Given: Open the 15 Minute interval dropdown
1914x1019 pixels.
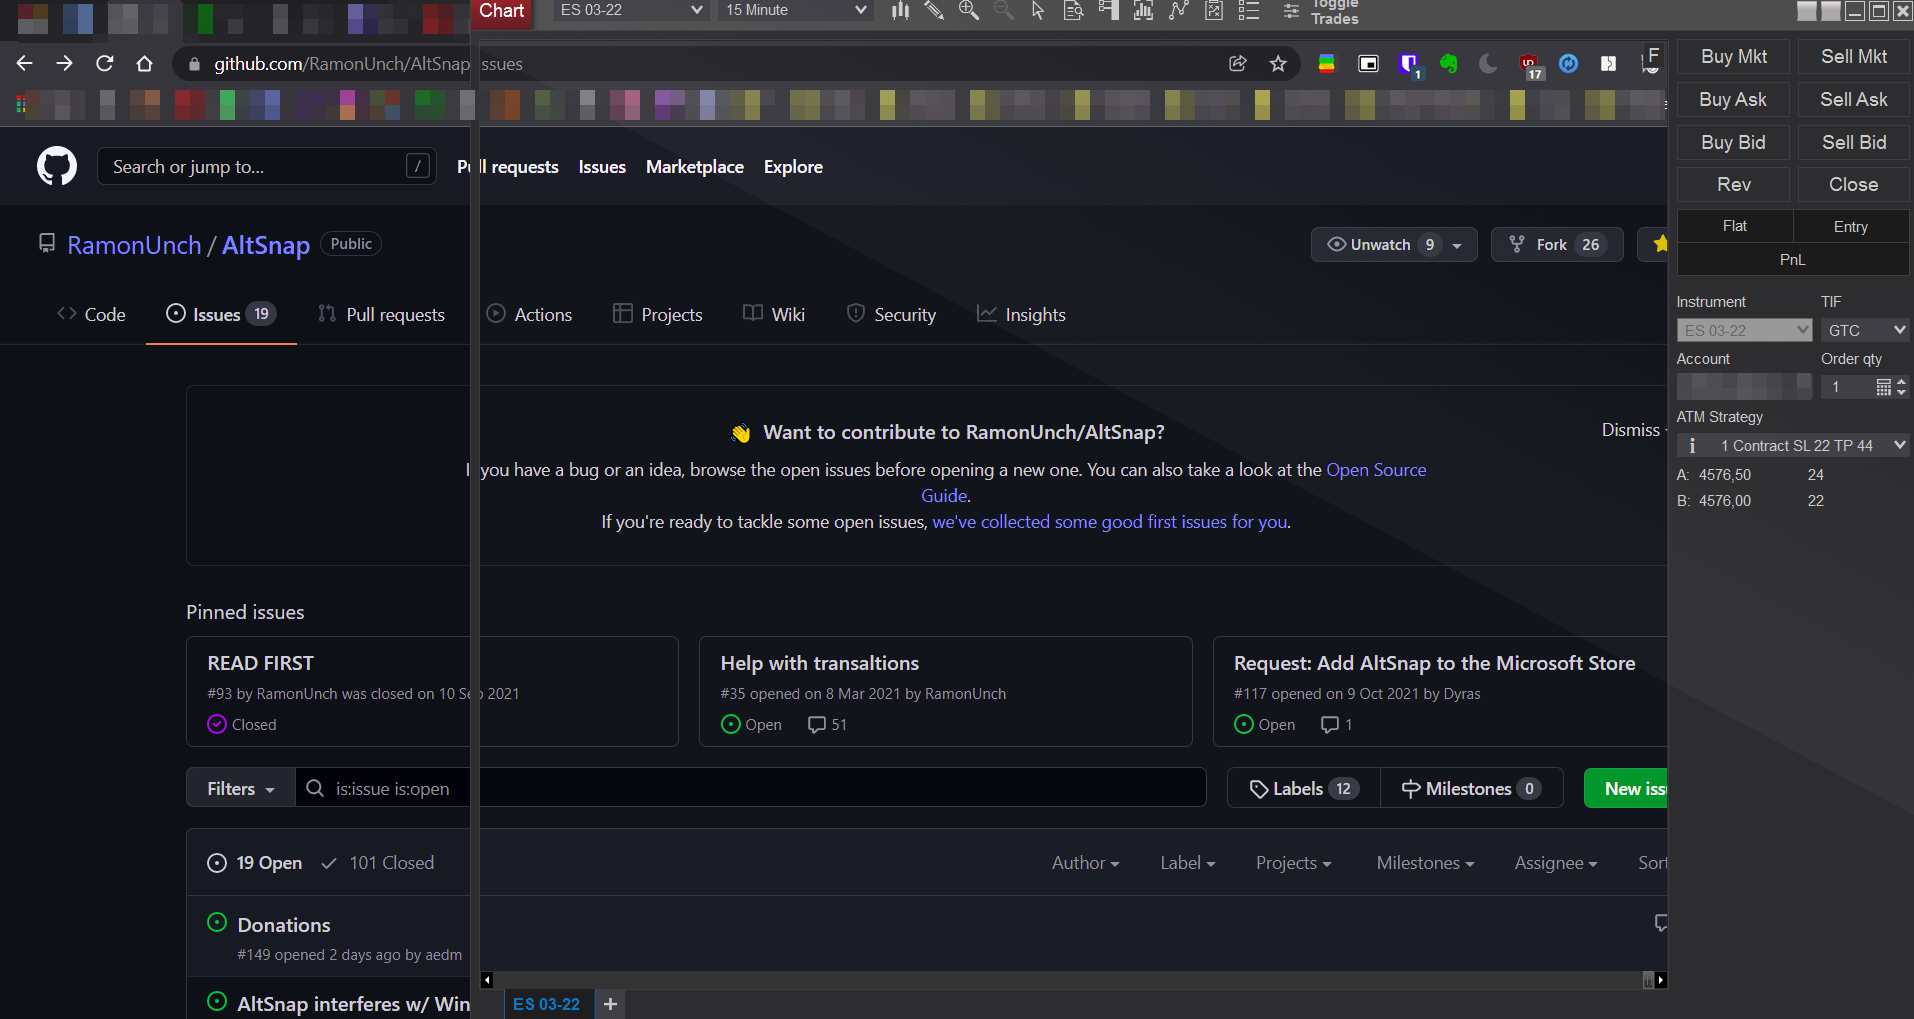Looking at the screenshot, I should click(x=796, y=10).
